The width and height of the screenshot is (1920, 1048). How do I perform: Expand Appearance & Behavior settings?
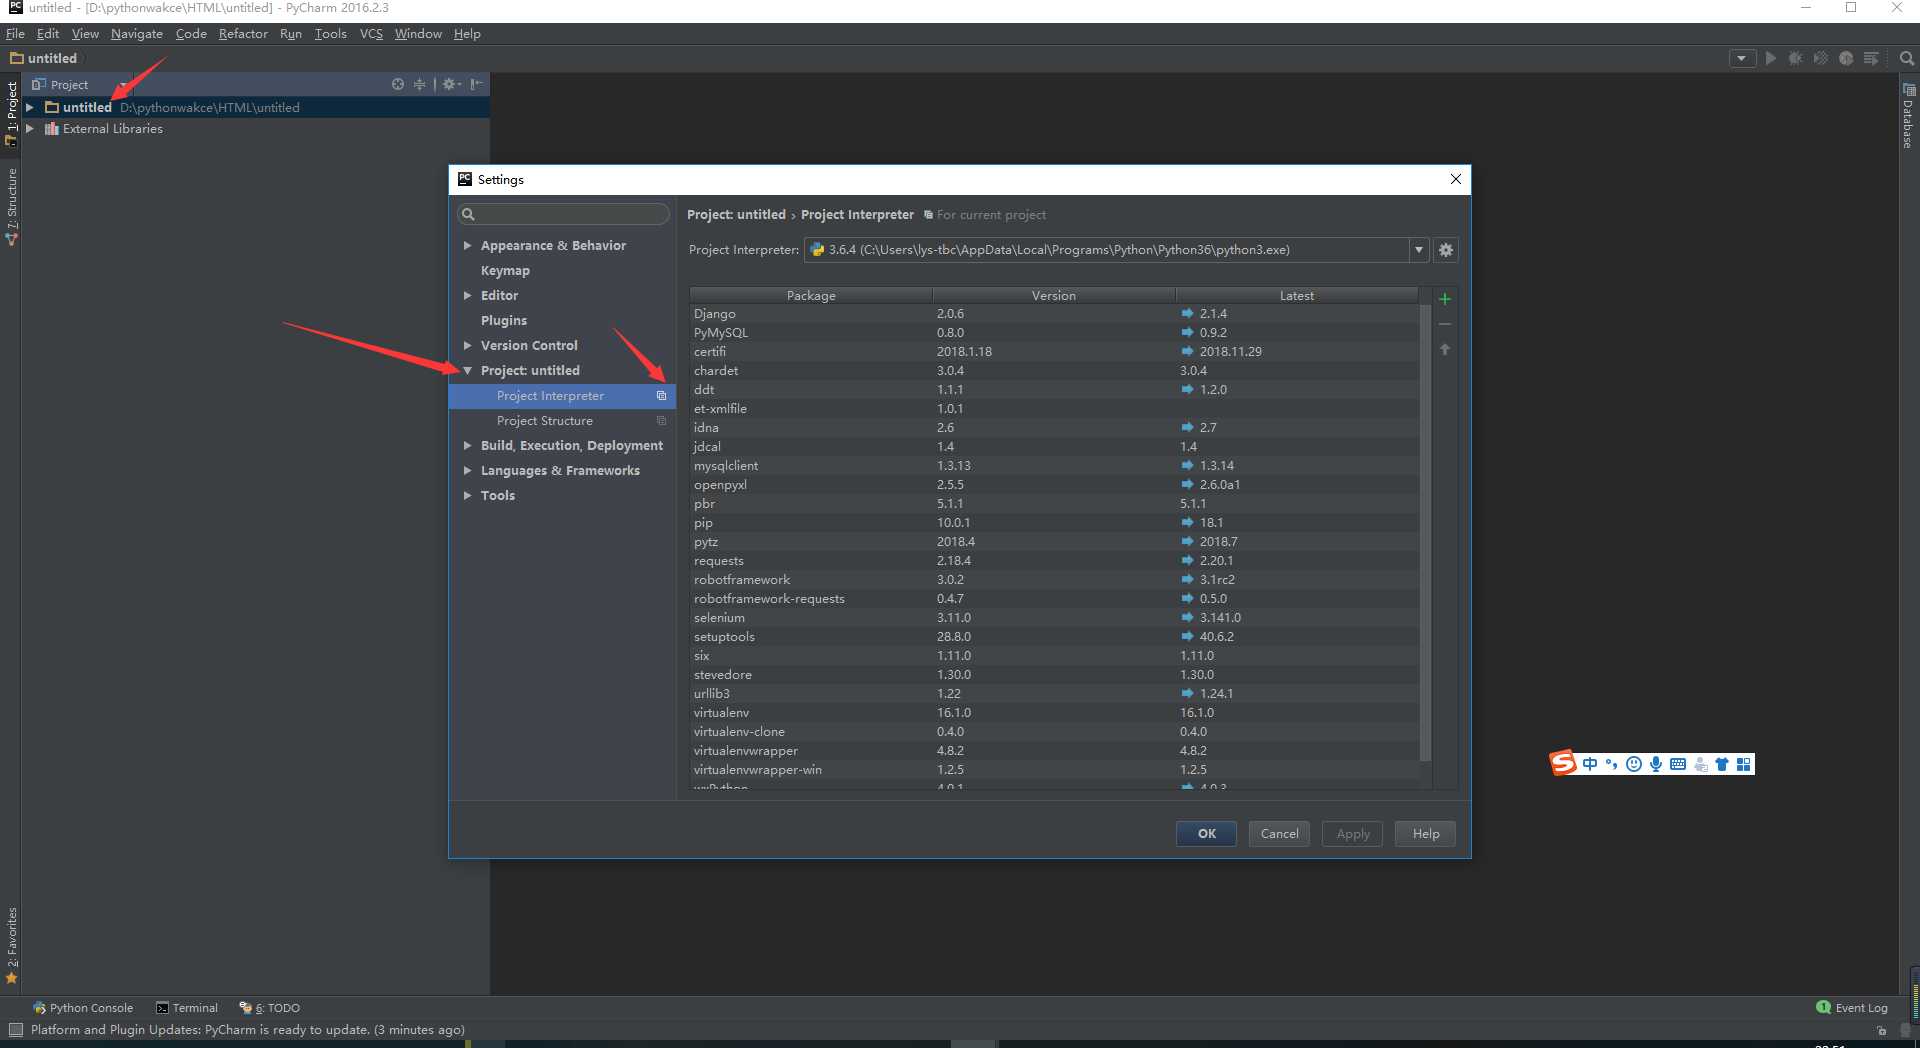tap(467, 245)
